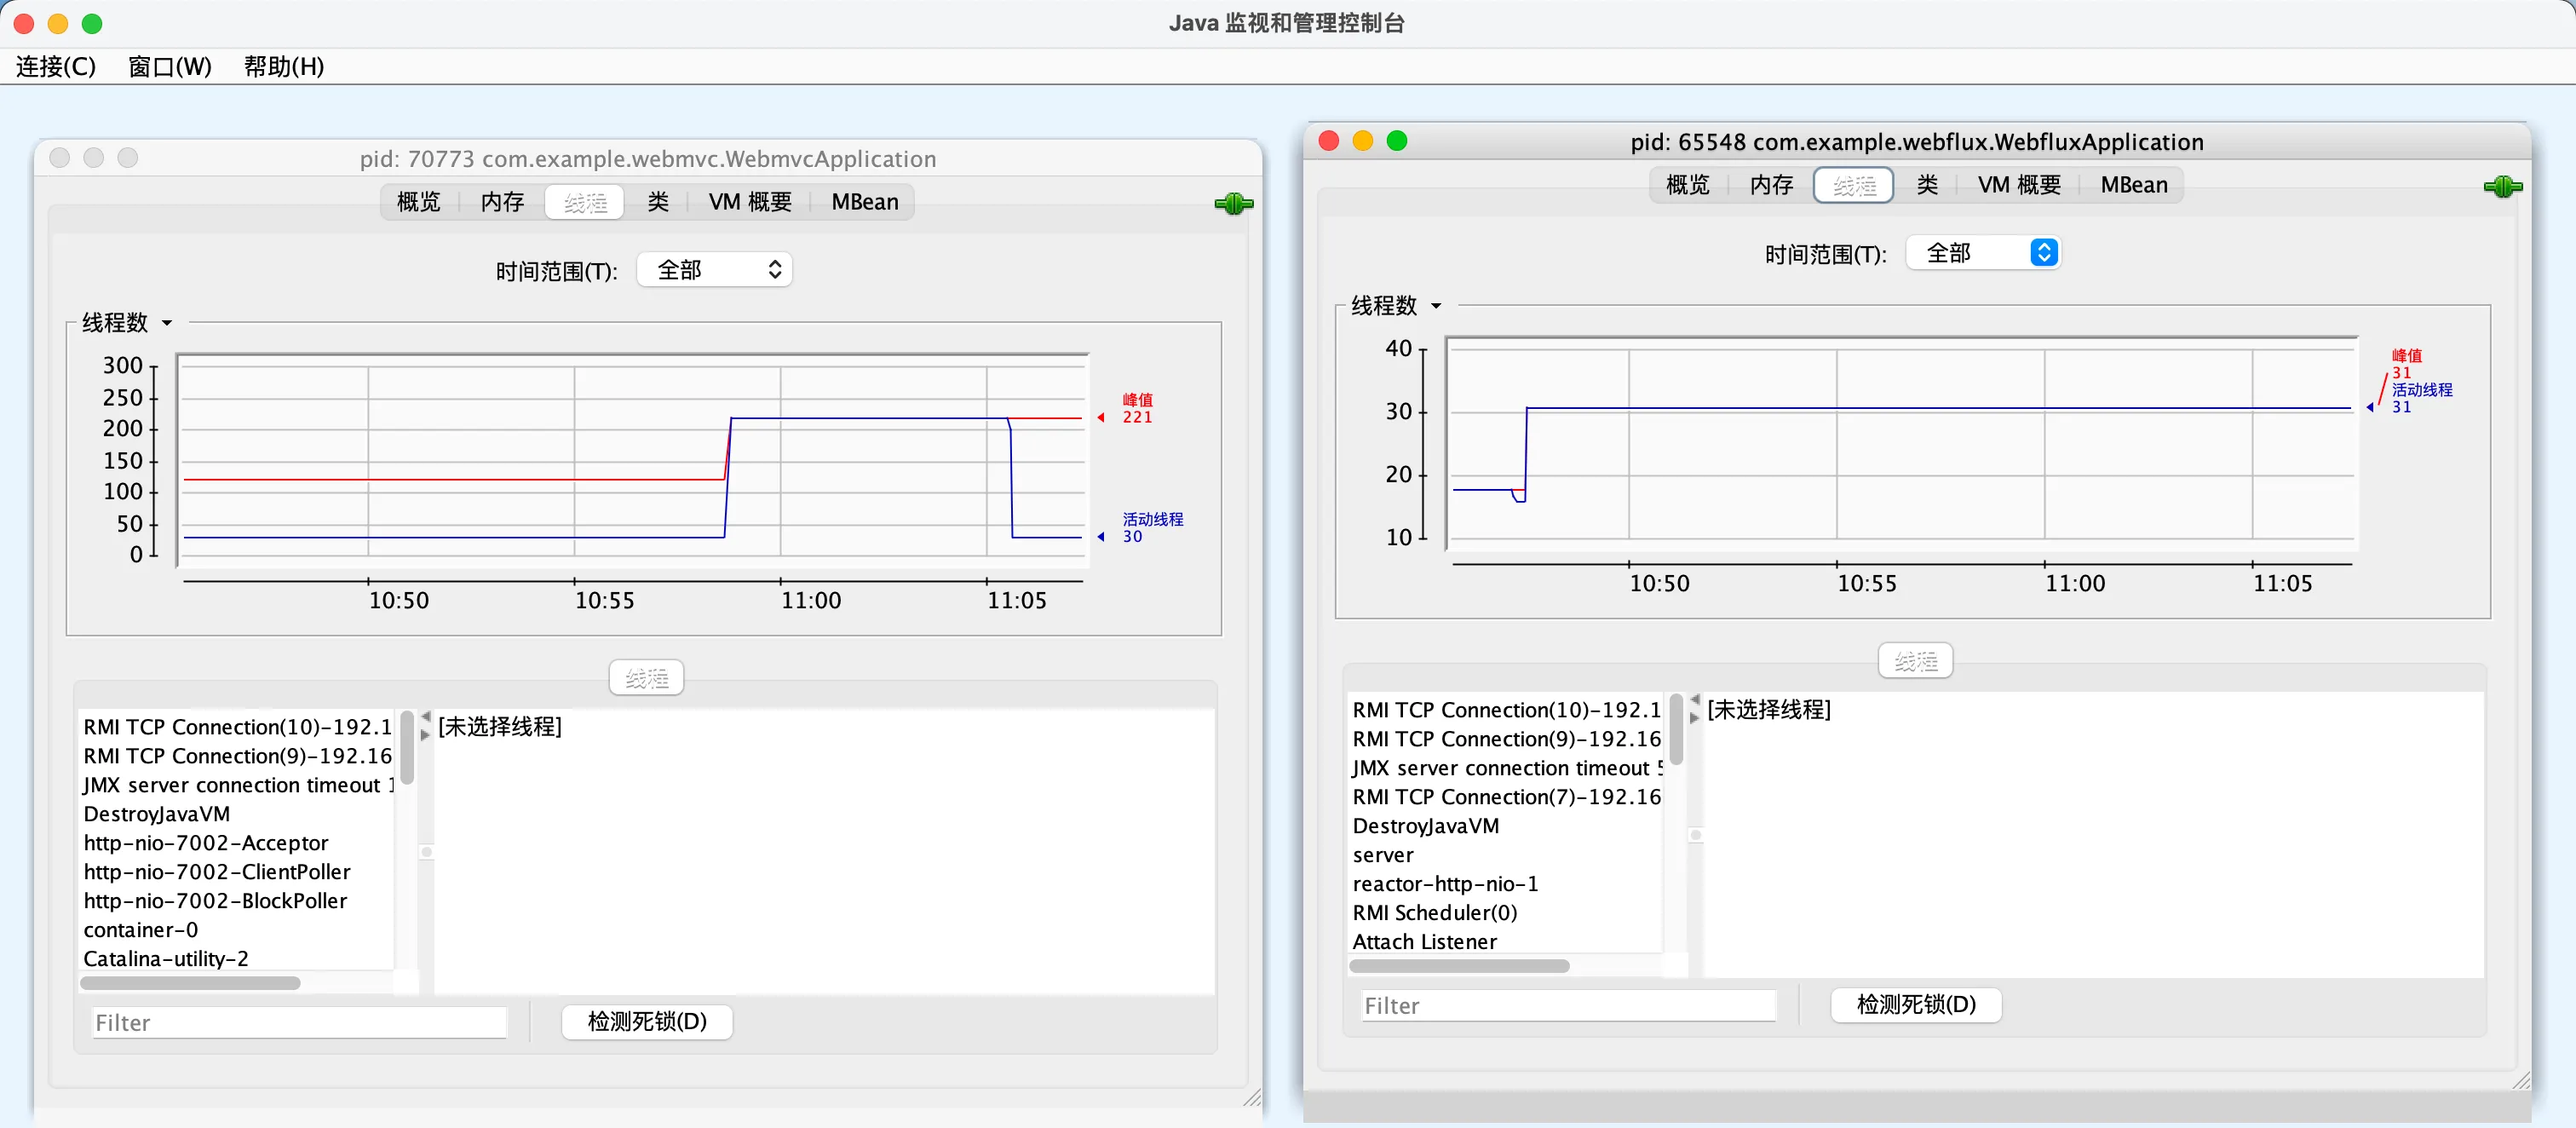The image size is (2576, 1128).
Task: Click the 峰值 31 legend in webflux chart
Action: click(x=2406, y=364)
